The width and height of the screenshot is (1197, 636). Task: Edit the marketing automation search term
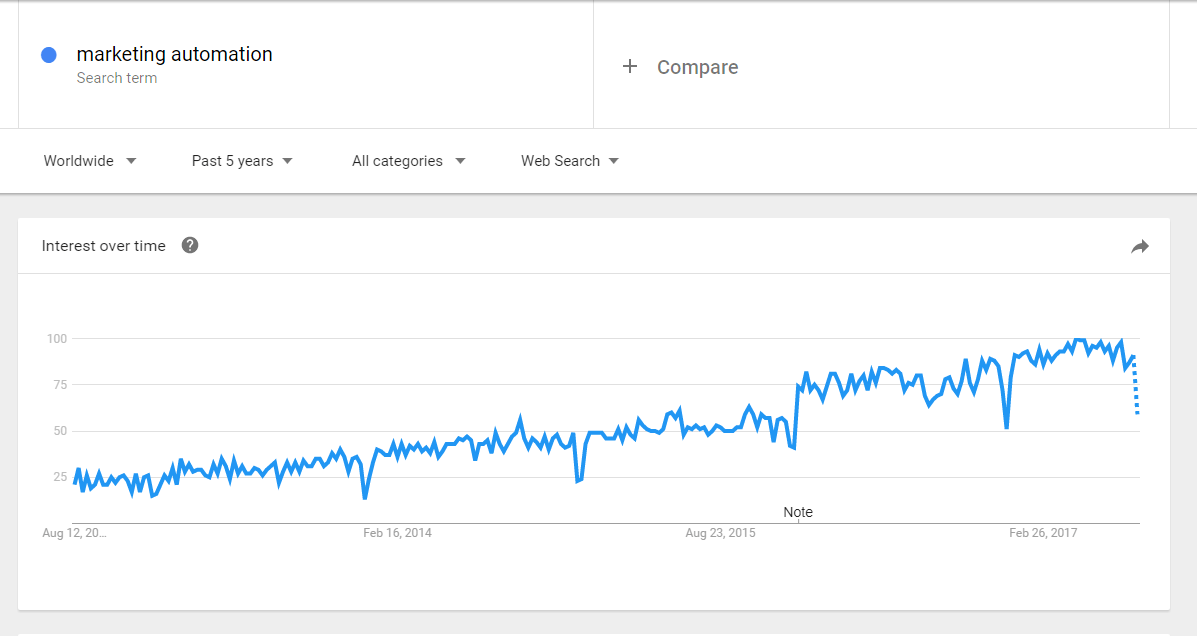tap(174, 54)
